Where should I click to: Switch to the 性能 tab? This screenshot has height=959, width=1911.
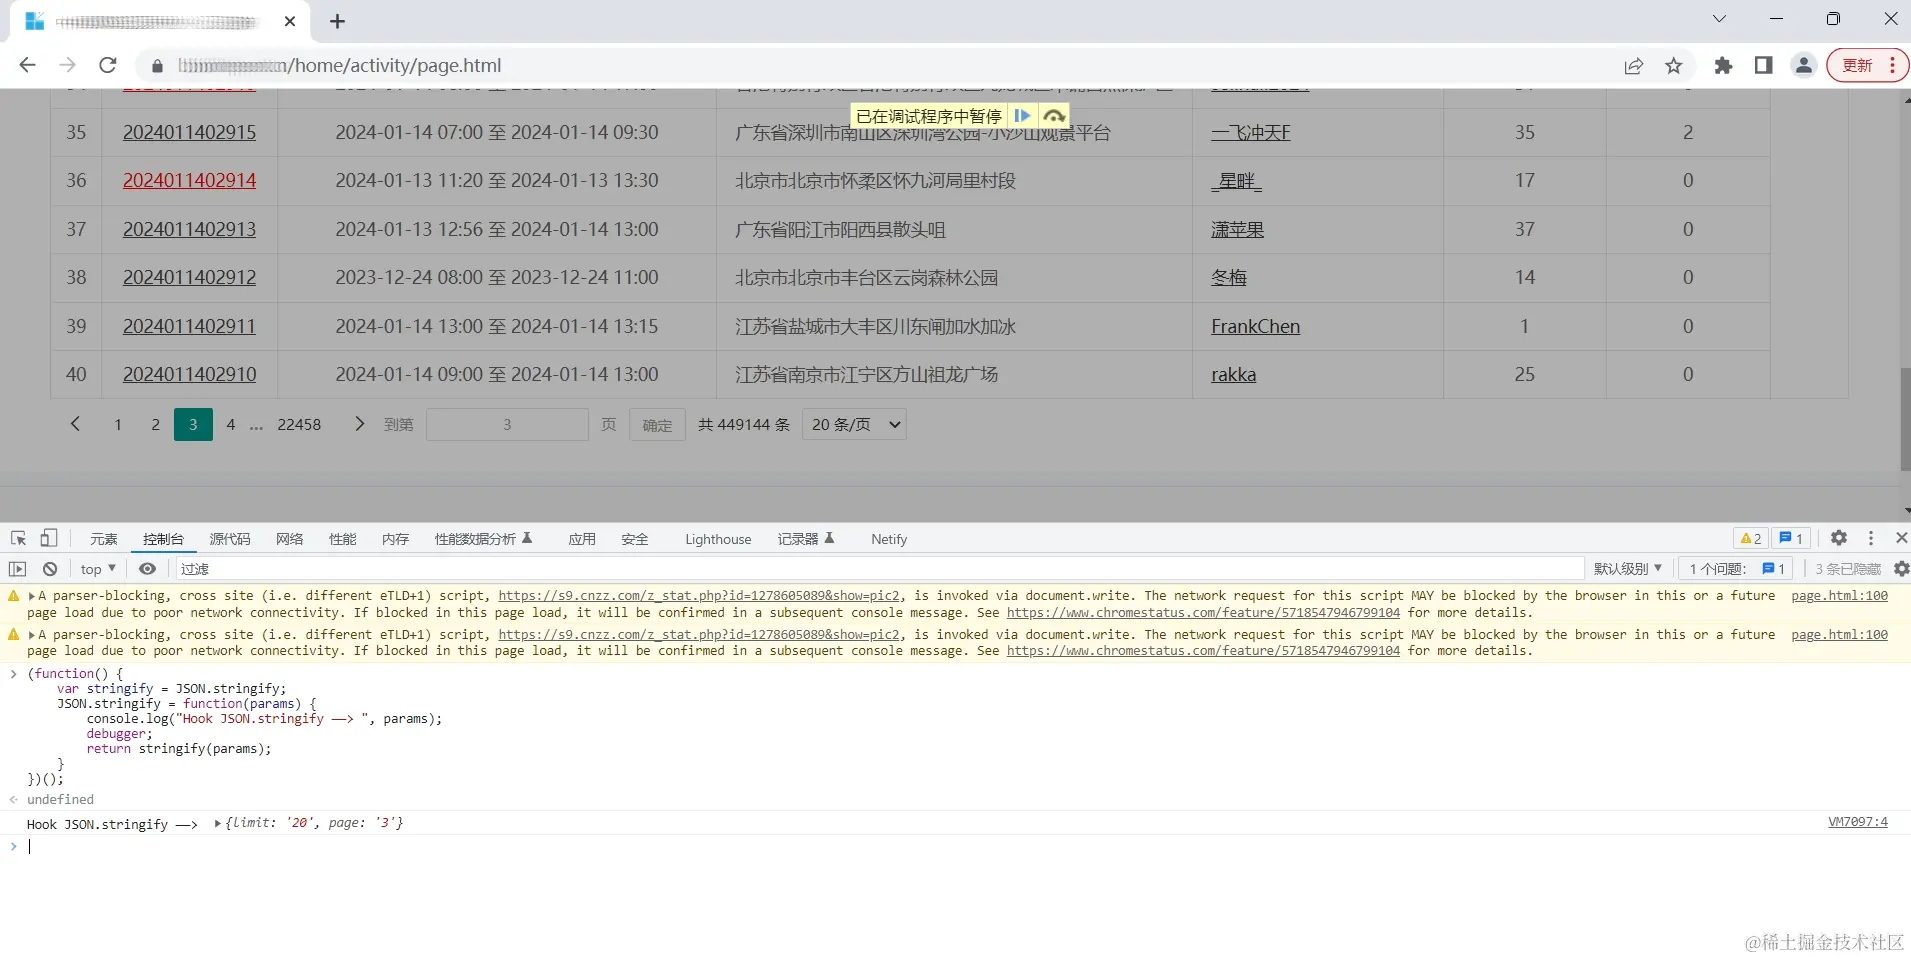point(343,539)
